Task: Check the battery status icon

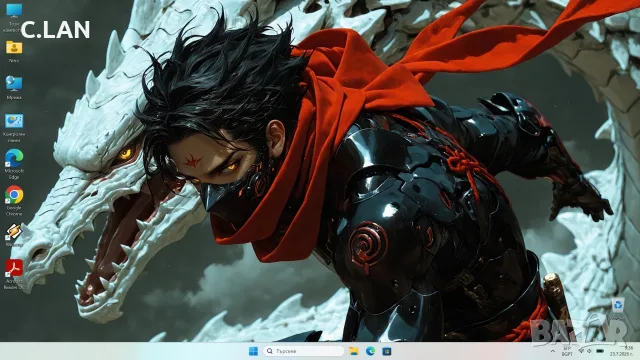Action: pyautogui.click(x=600, y=351)
